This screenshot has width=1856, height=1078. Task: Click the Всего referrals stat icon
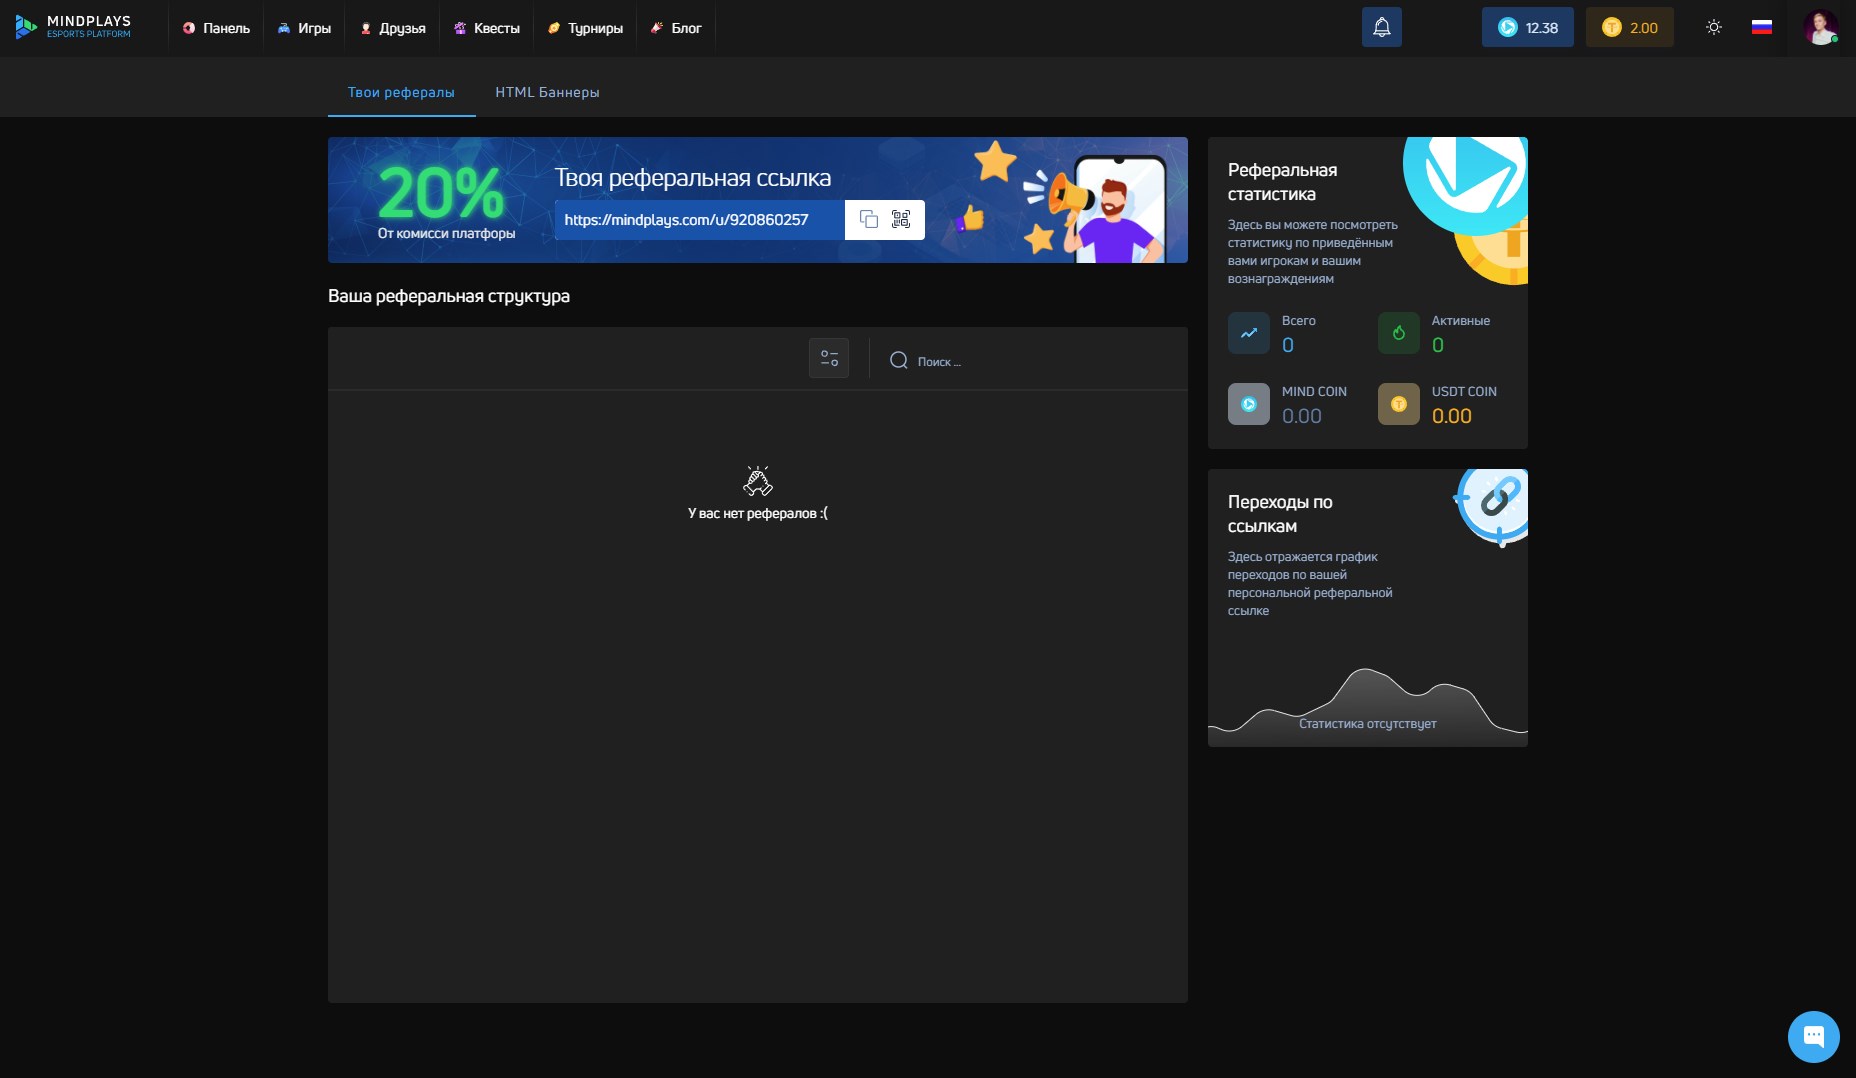(1248, 334)
